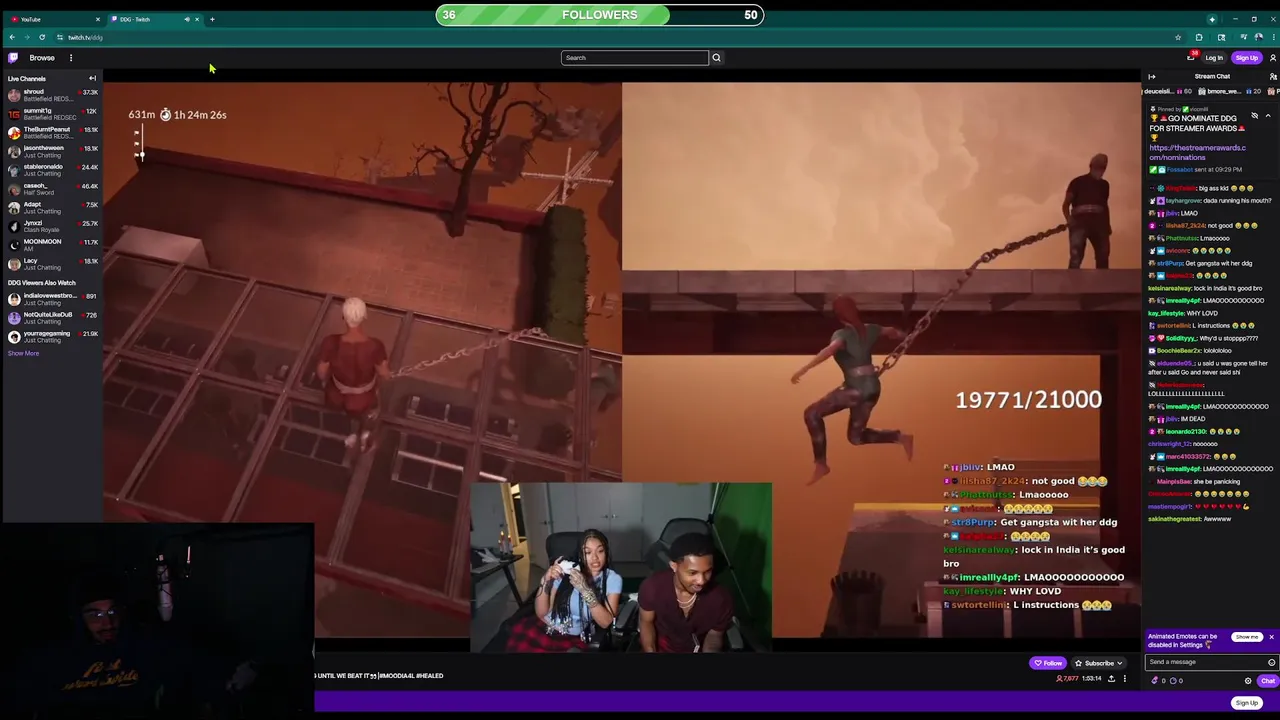1280x720 pixels.
Task: Open the streamer awards nominations link
Action: click(x=1197, y=152)
